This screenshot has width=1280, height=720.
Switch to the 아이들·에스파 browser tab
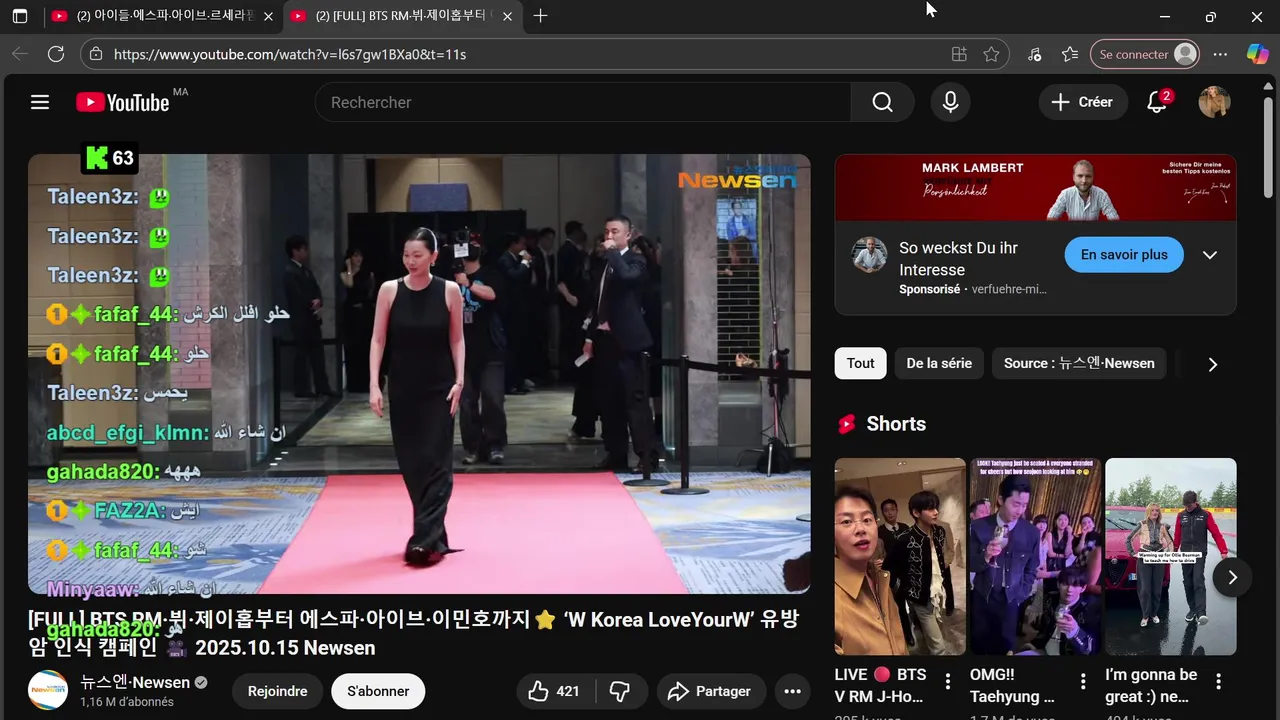click(x=160, y=16)
